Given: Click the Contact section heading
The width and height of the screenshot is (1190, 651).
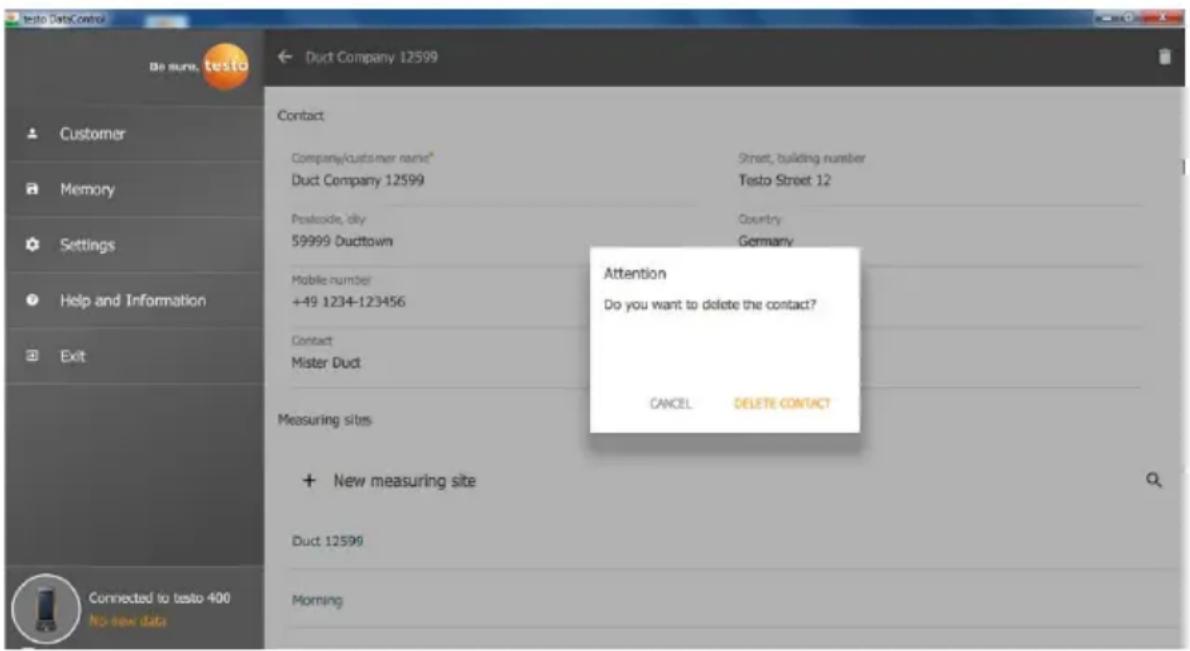Looking at the screenshot, I should click(x=301, y=115).
